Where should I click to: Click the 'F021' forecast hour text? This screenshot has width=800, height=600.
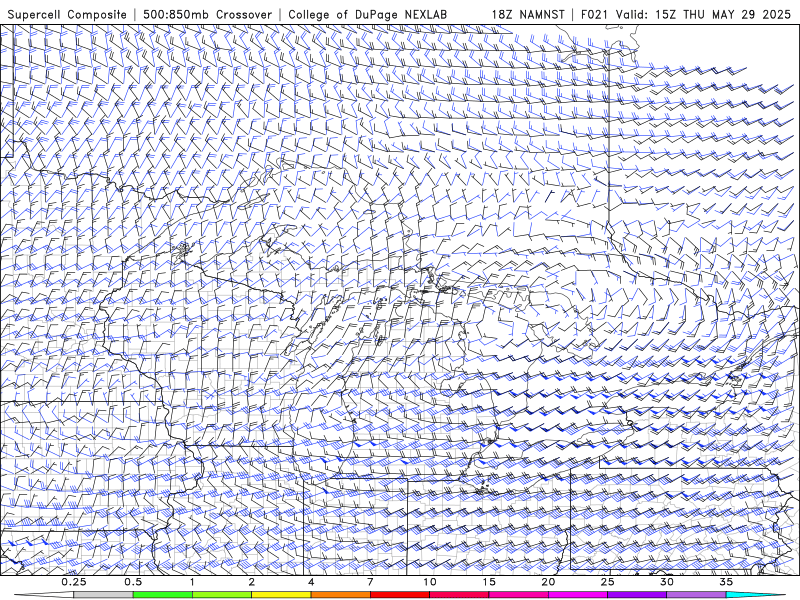pos(594,14)
